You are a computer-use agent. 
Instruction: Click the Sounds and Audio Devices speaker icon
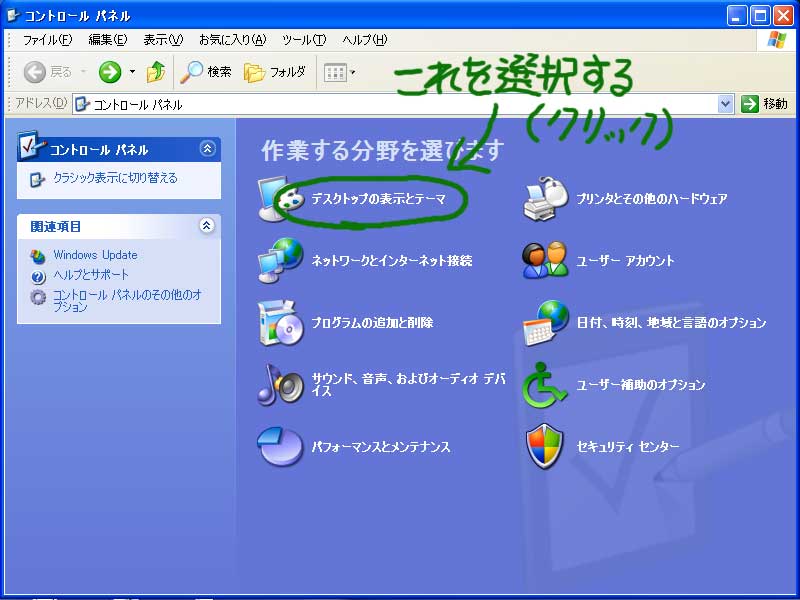[x=281, y=385]
